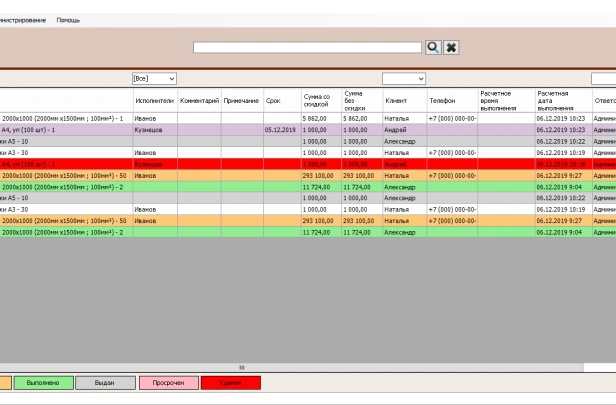616x405 pixels.
Task: Click the Сумма со скидкой column header
Action: (x=320, y=100)
